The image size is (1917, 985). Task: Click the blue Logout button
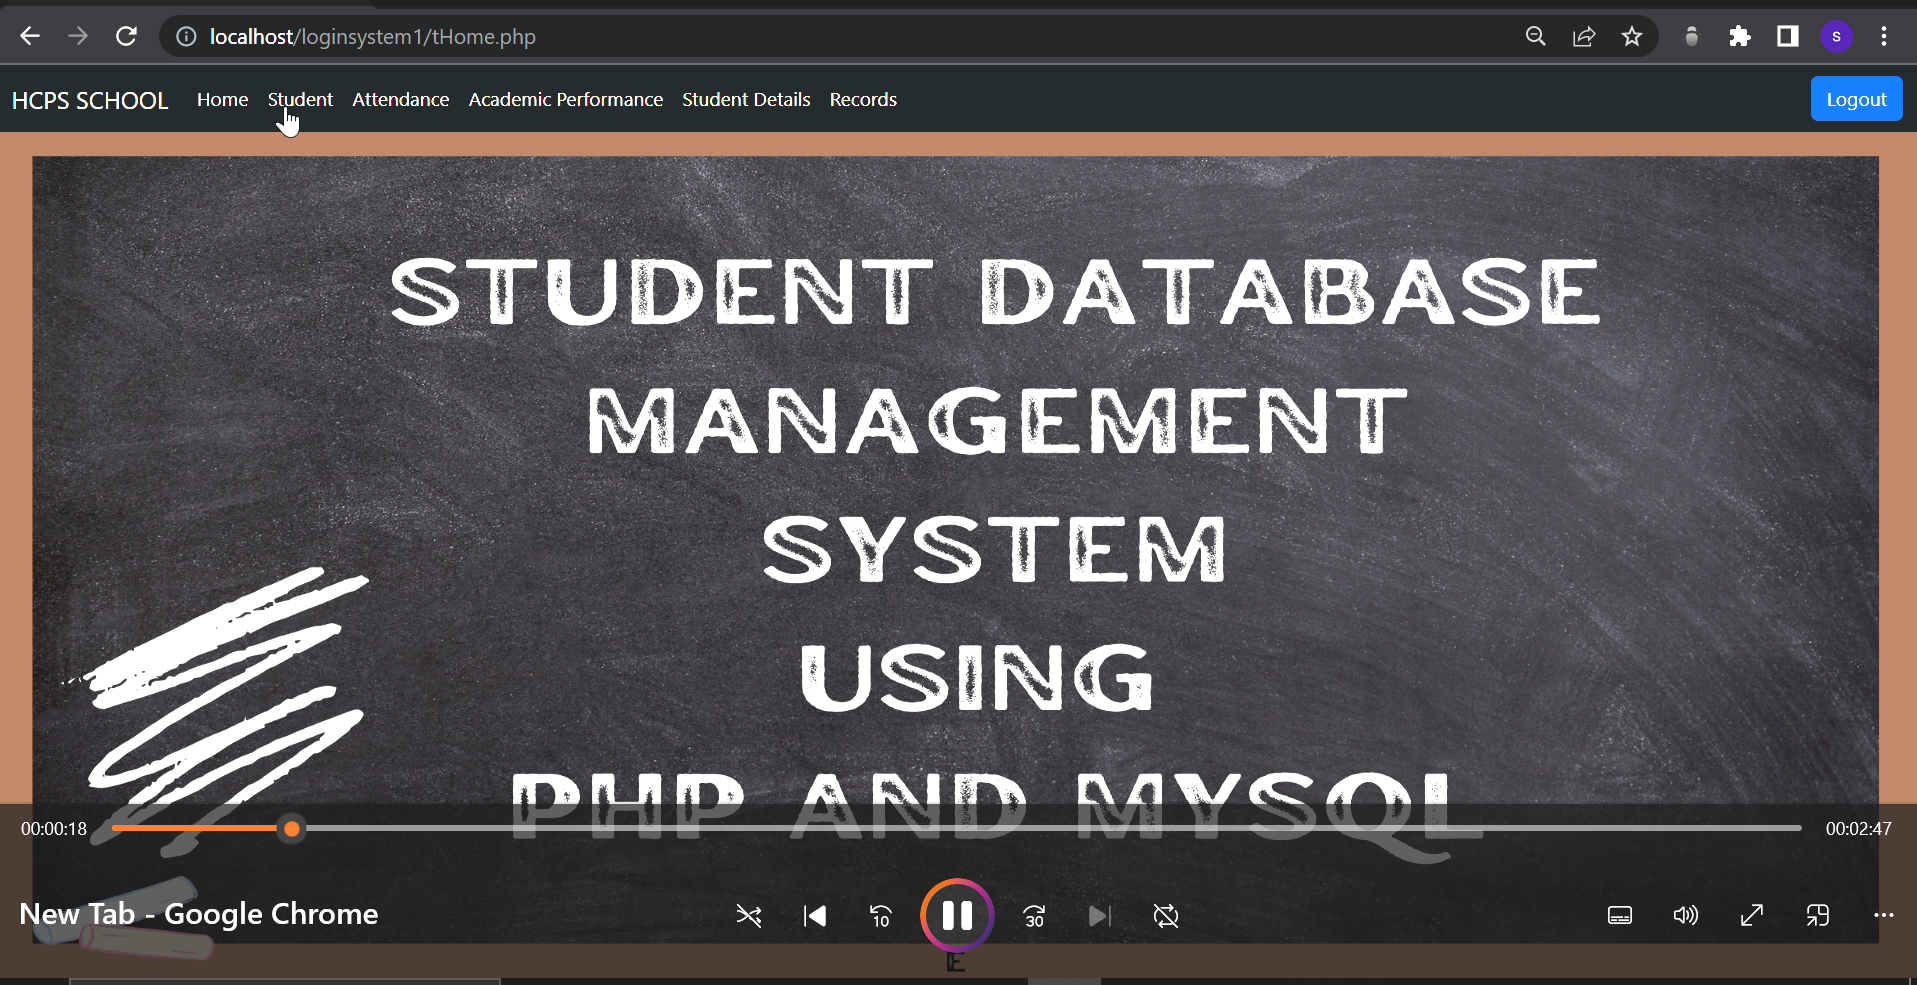pyautogui.click(x=1856, y=99)
